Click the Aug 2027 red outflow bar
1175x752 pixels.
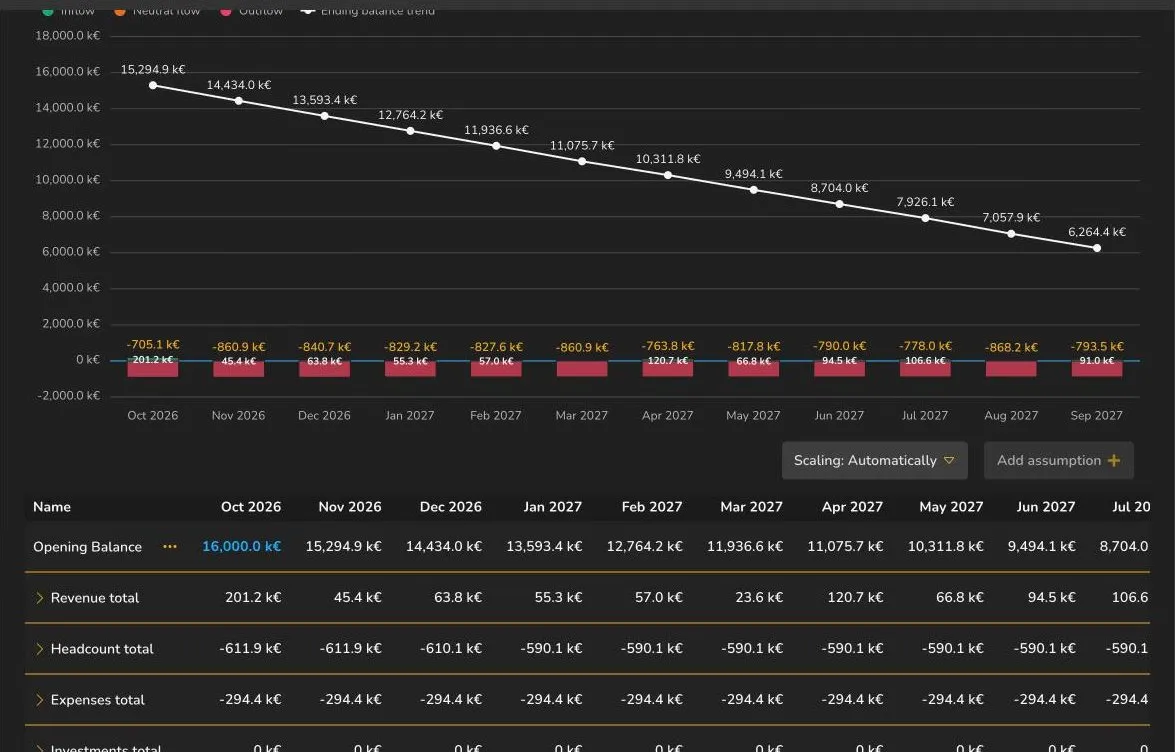click(x=1012, y=369)
